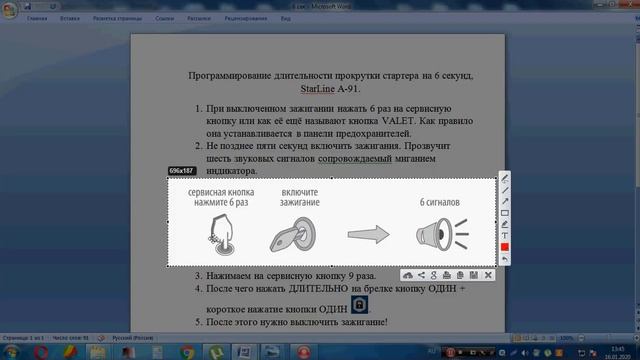
Task: Click the Русский (Россия) language indicator
Action: tap(133, 338)
